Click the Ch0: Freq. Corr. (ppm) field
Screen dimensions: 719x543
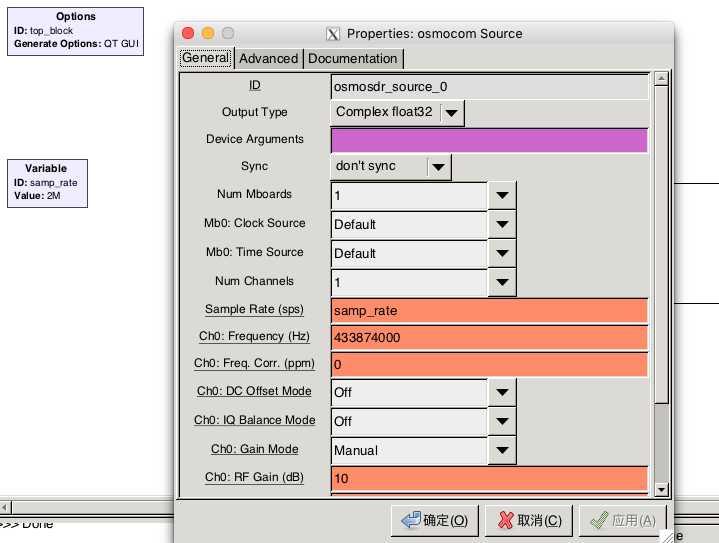tap(489, 365)
